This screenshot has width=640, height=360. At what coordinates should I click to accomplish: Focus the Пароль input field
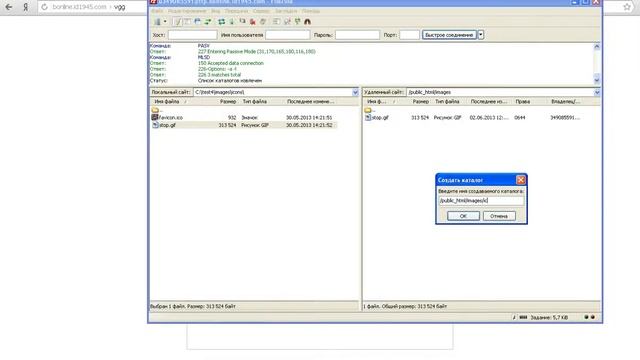point(357,35)
